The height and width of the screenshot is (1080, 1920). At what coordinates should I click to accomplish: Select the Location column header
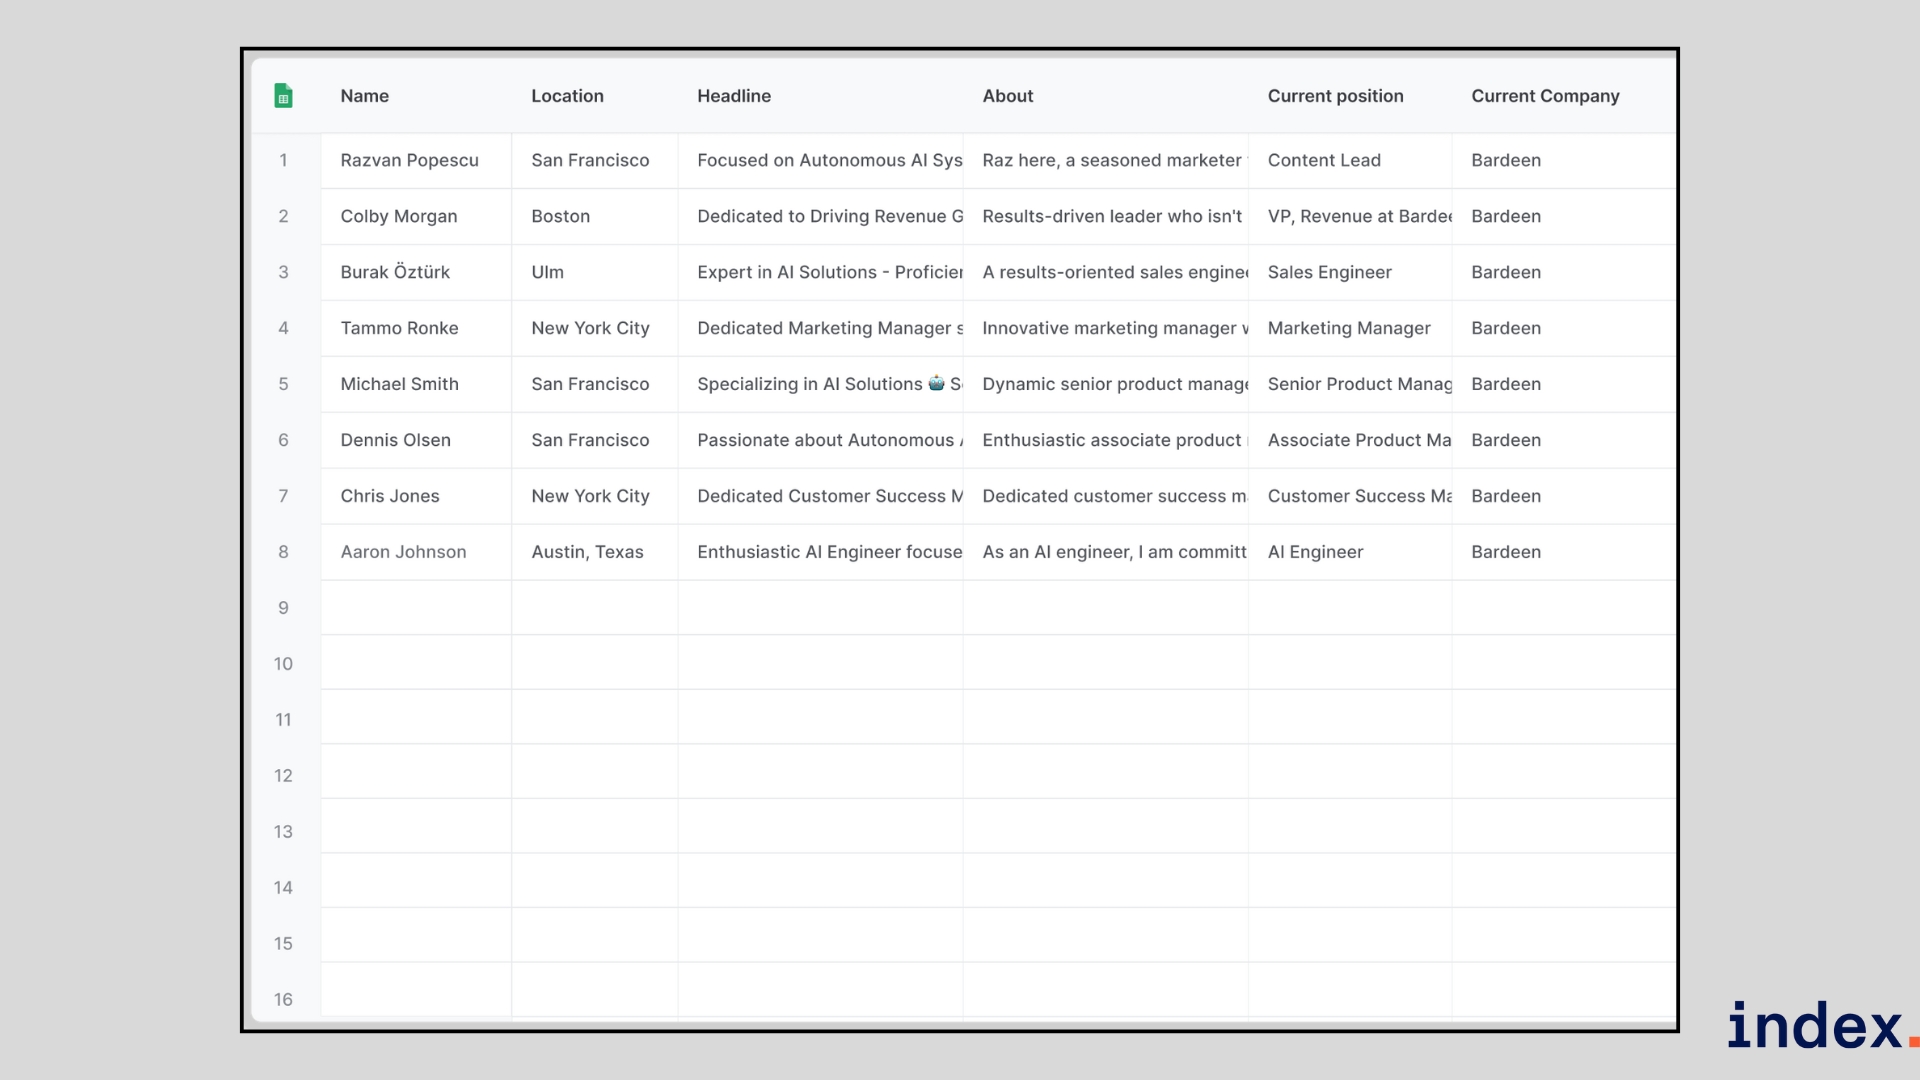coord(567,96)
